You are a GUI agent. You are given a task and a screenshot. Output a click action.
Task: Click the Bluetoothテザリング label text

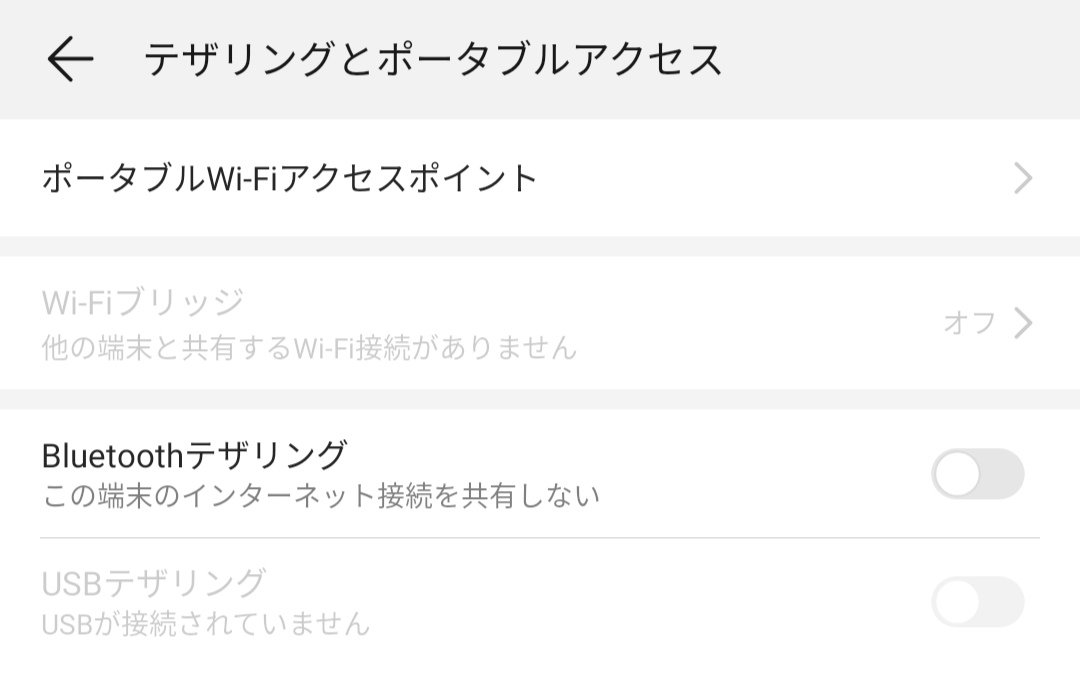tap(194, 455)
